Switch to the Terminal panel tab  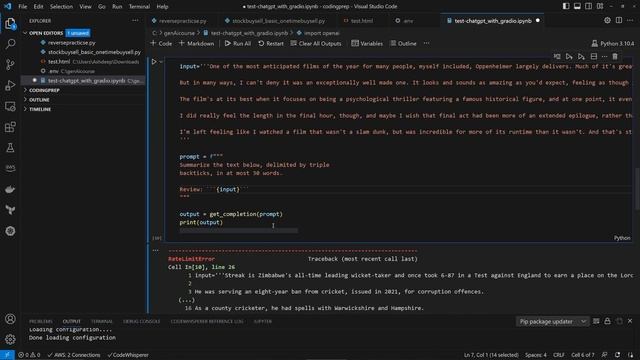click(x=102, y=321)
